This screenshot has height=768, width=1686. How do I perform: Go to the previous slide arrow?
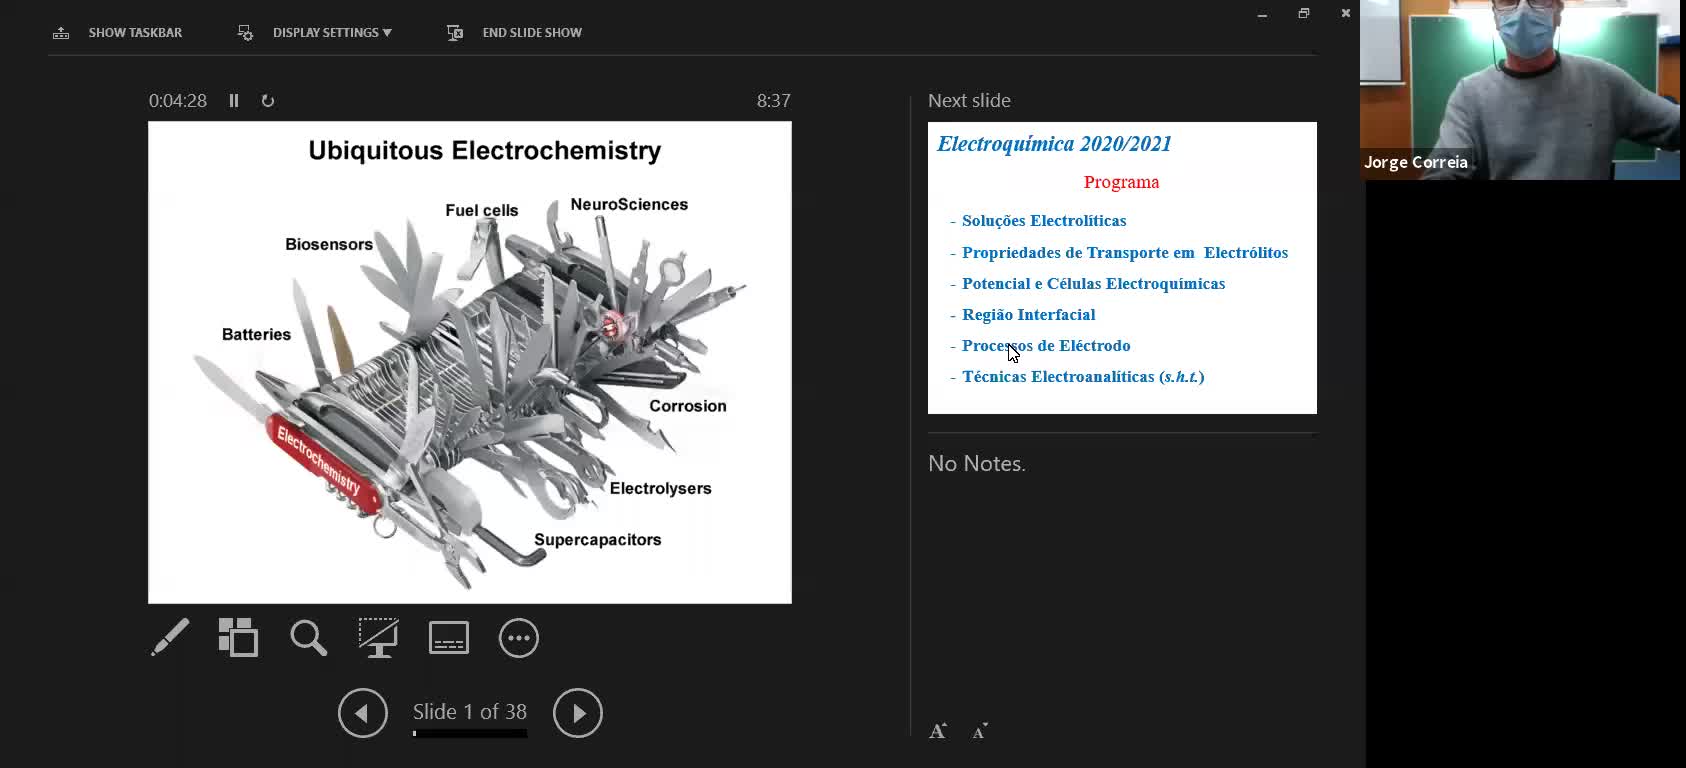pos(363,713)
